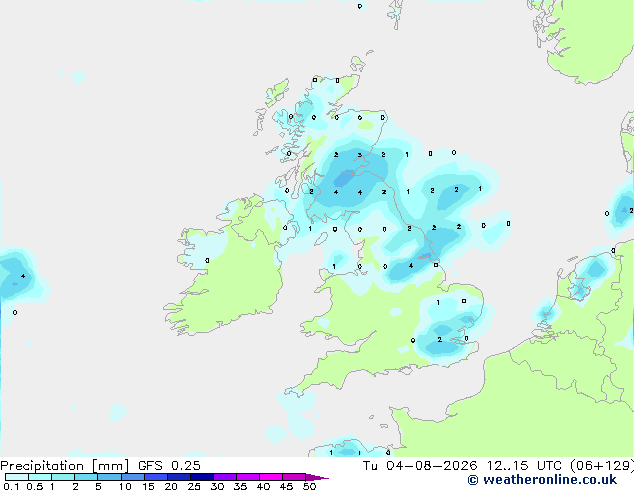
Task: Pick the 10–15 mm blue legend swatch
Action: 133,477
